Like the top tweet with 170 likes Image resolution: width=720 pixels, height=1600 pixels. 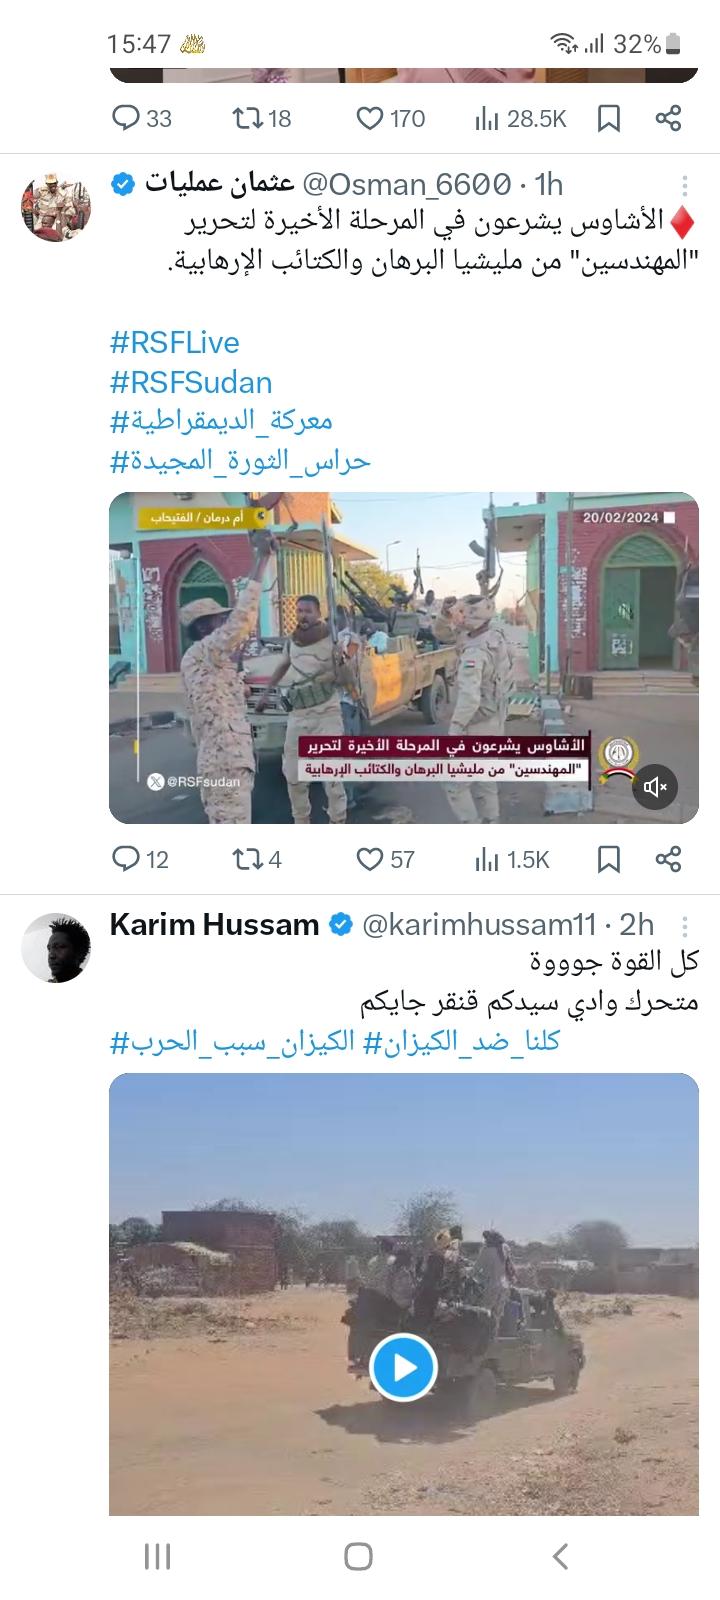pyautogui.click(x=391, y=119)
